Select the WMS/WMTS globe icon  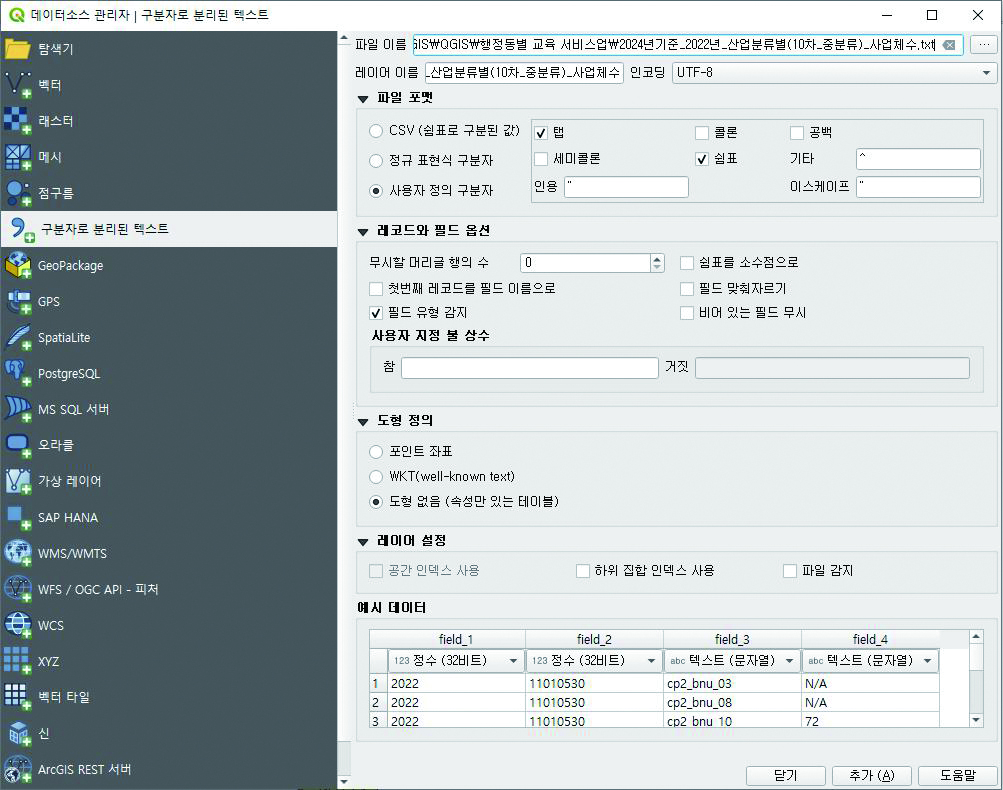tap(18, 553)
